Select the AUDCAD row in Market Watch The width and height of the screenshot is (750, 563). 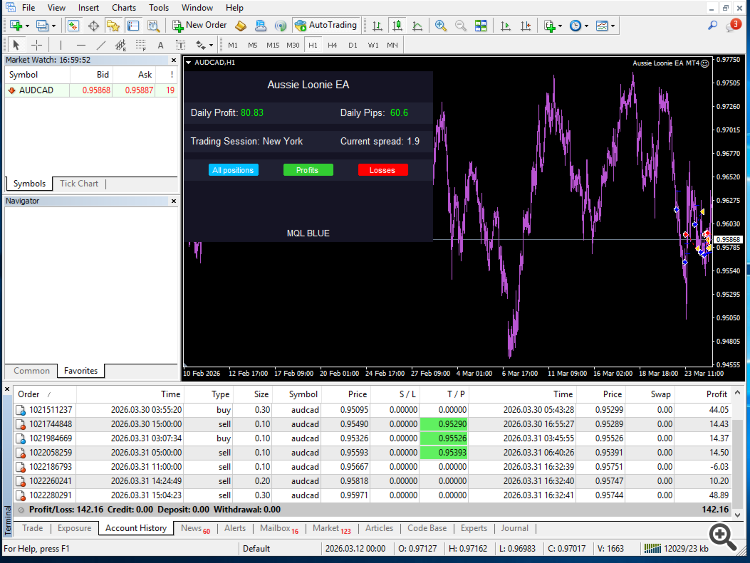point(91,90)
